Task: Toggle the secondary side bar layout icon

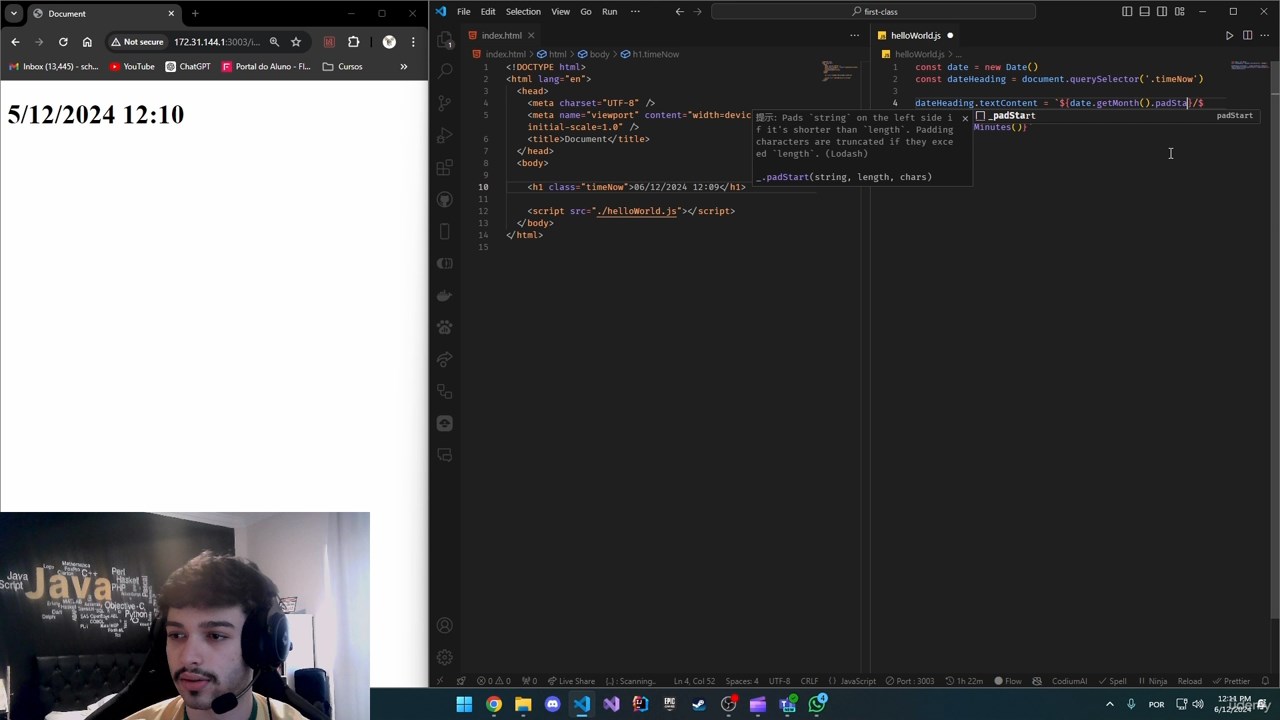Action: coord(1162,11)
